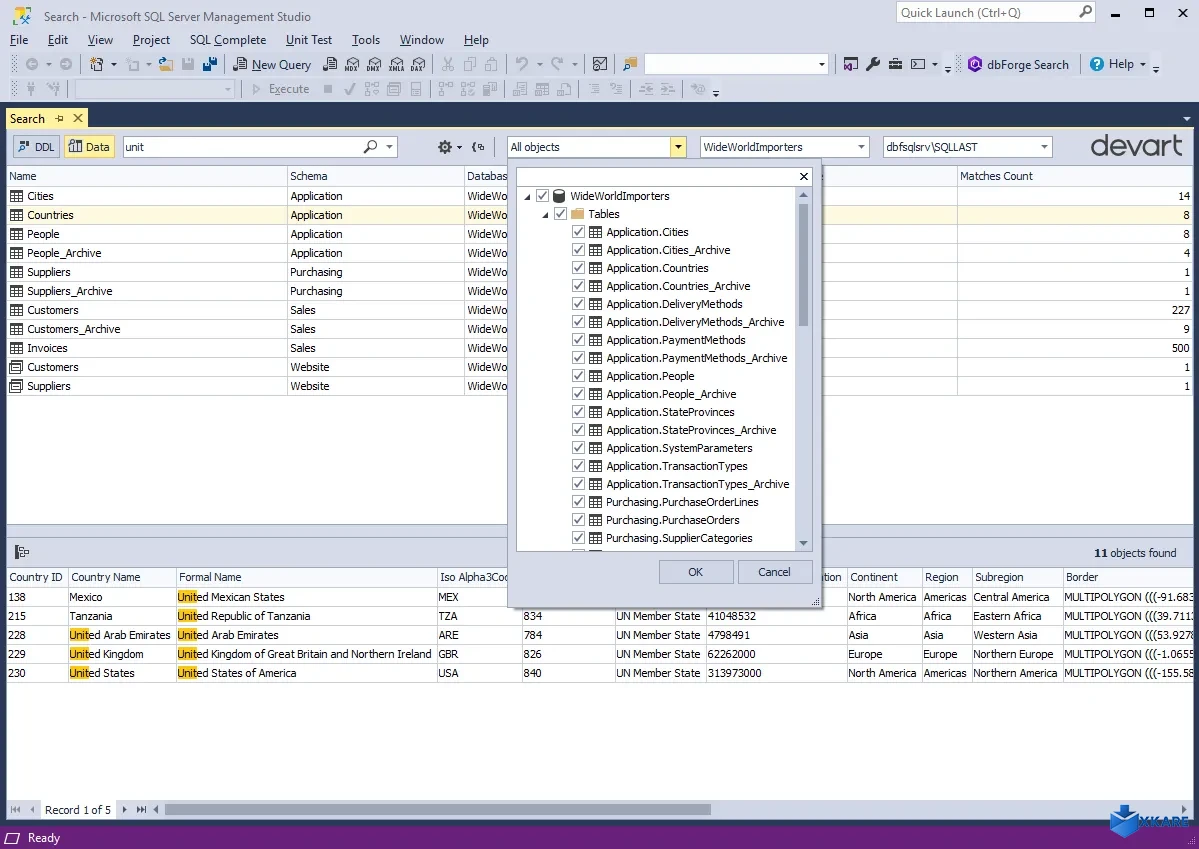
Task: Click the grouping icon above data grid
Action: [22, 552]
